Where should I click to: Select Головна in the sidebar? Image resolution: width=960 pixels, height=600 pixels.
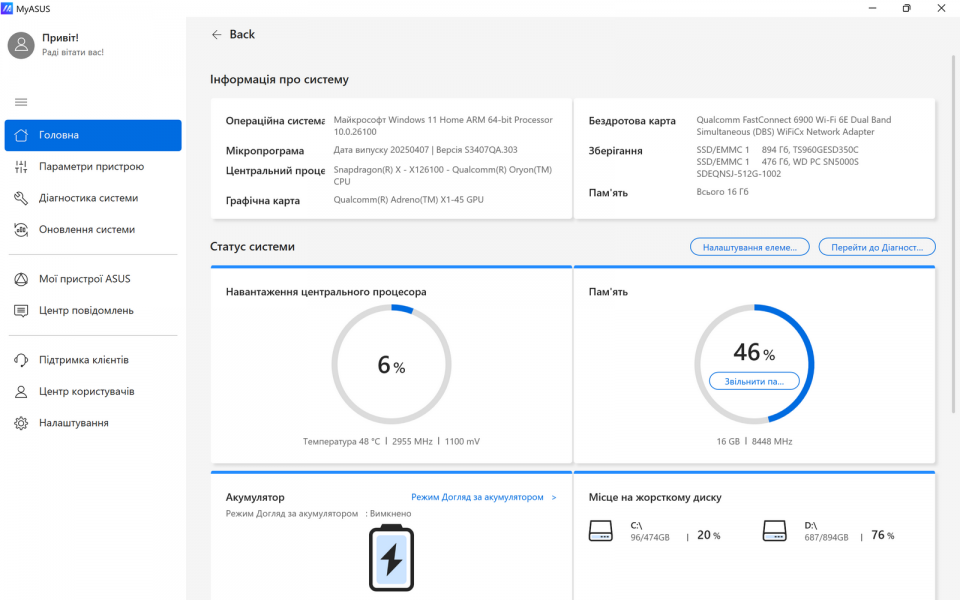pos(93,135)
